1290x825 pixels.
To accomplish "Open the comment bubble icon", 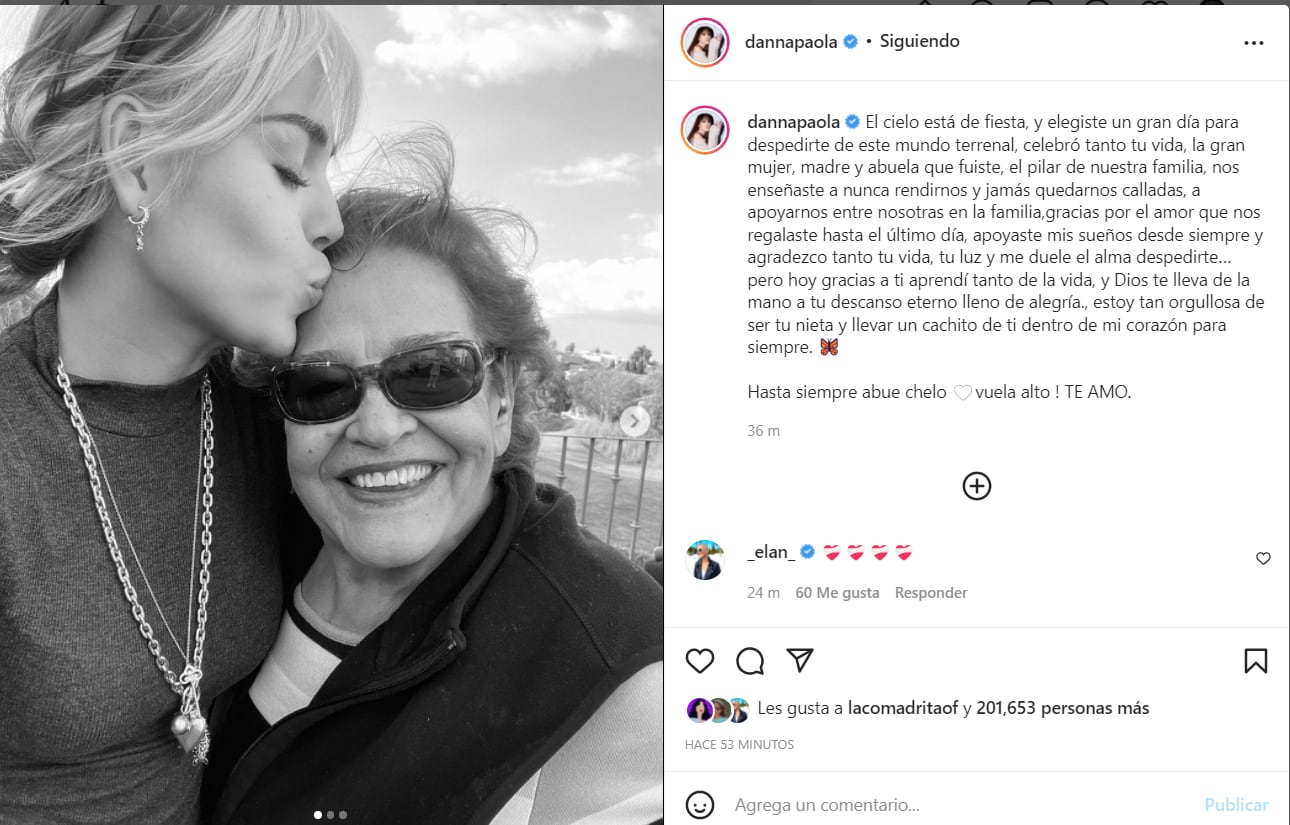I will coord(749,661).
